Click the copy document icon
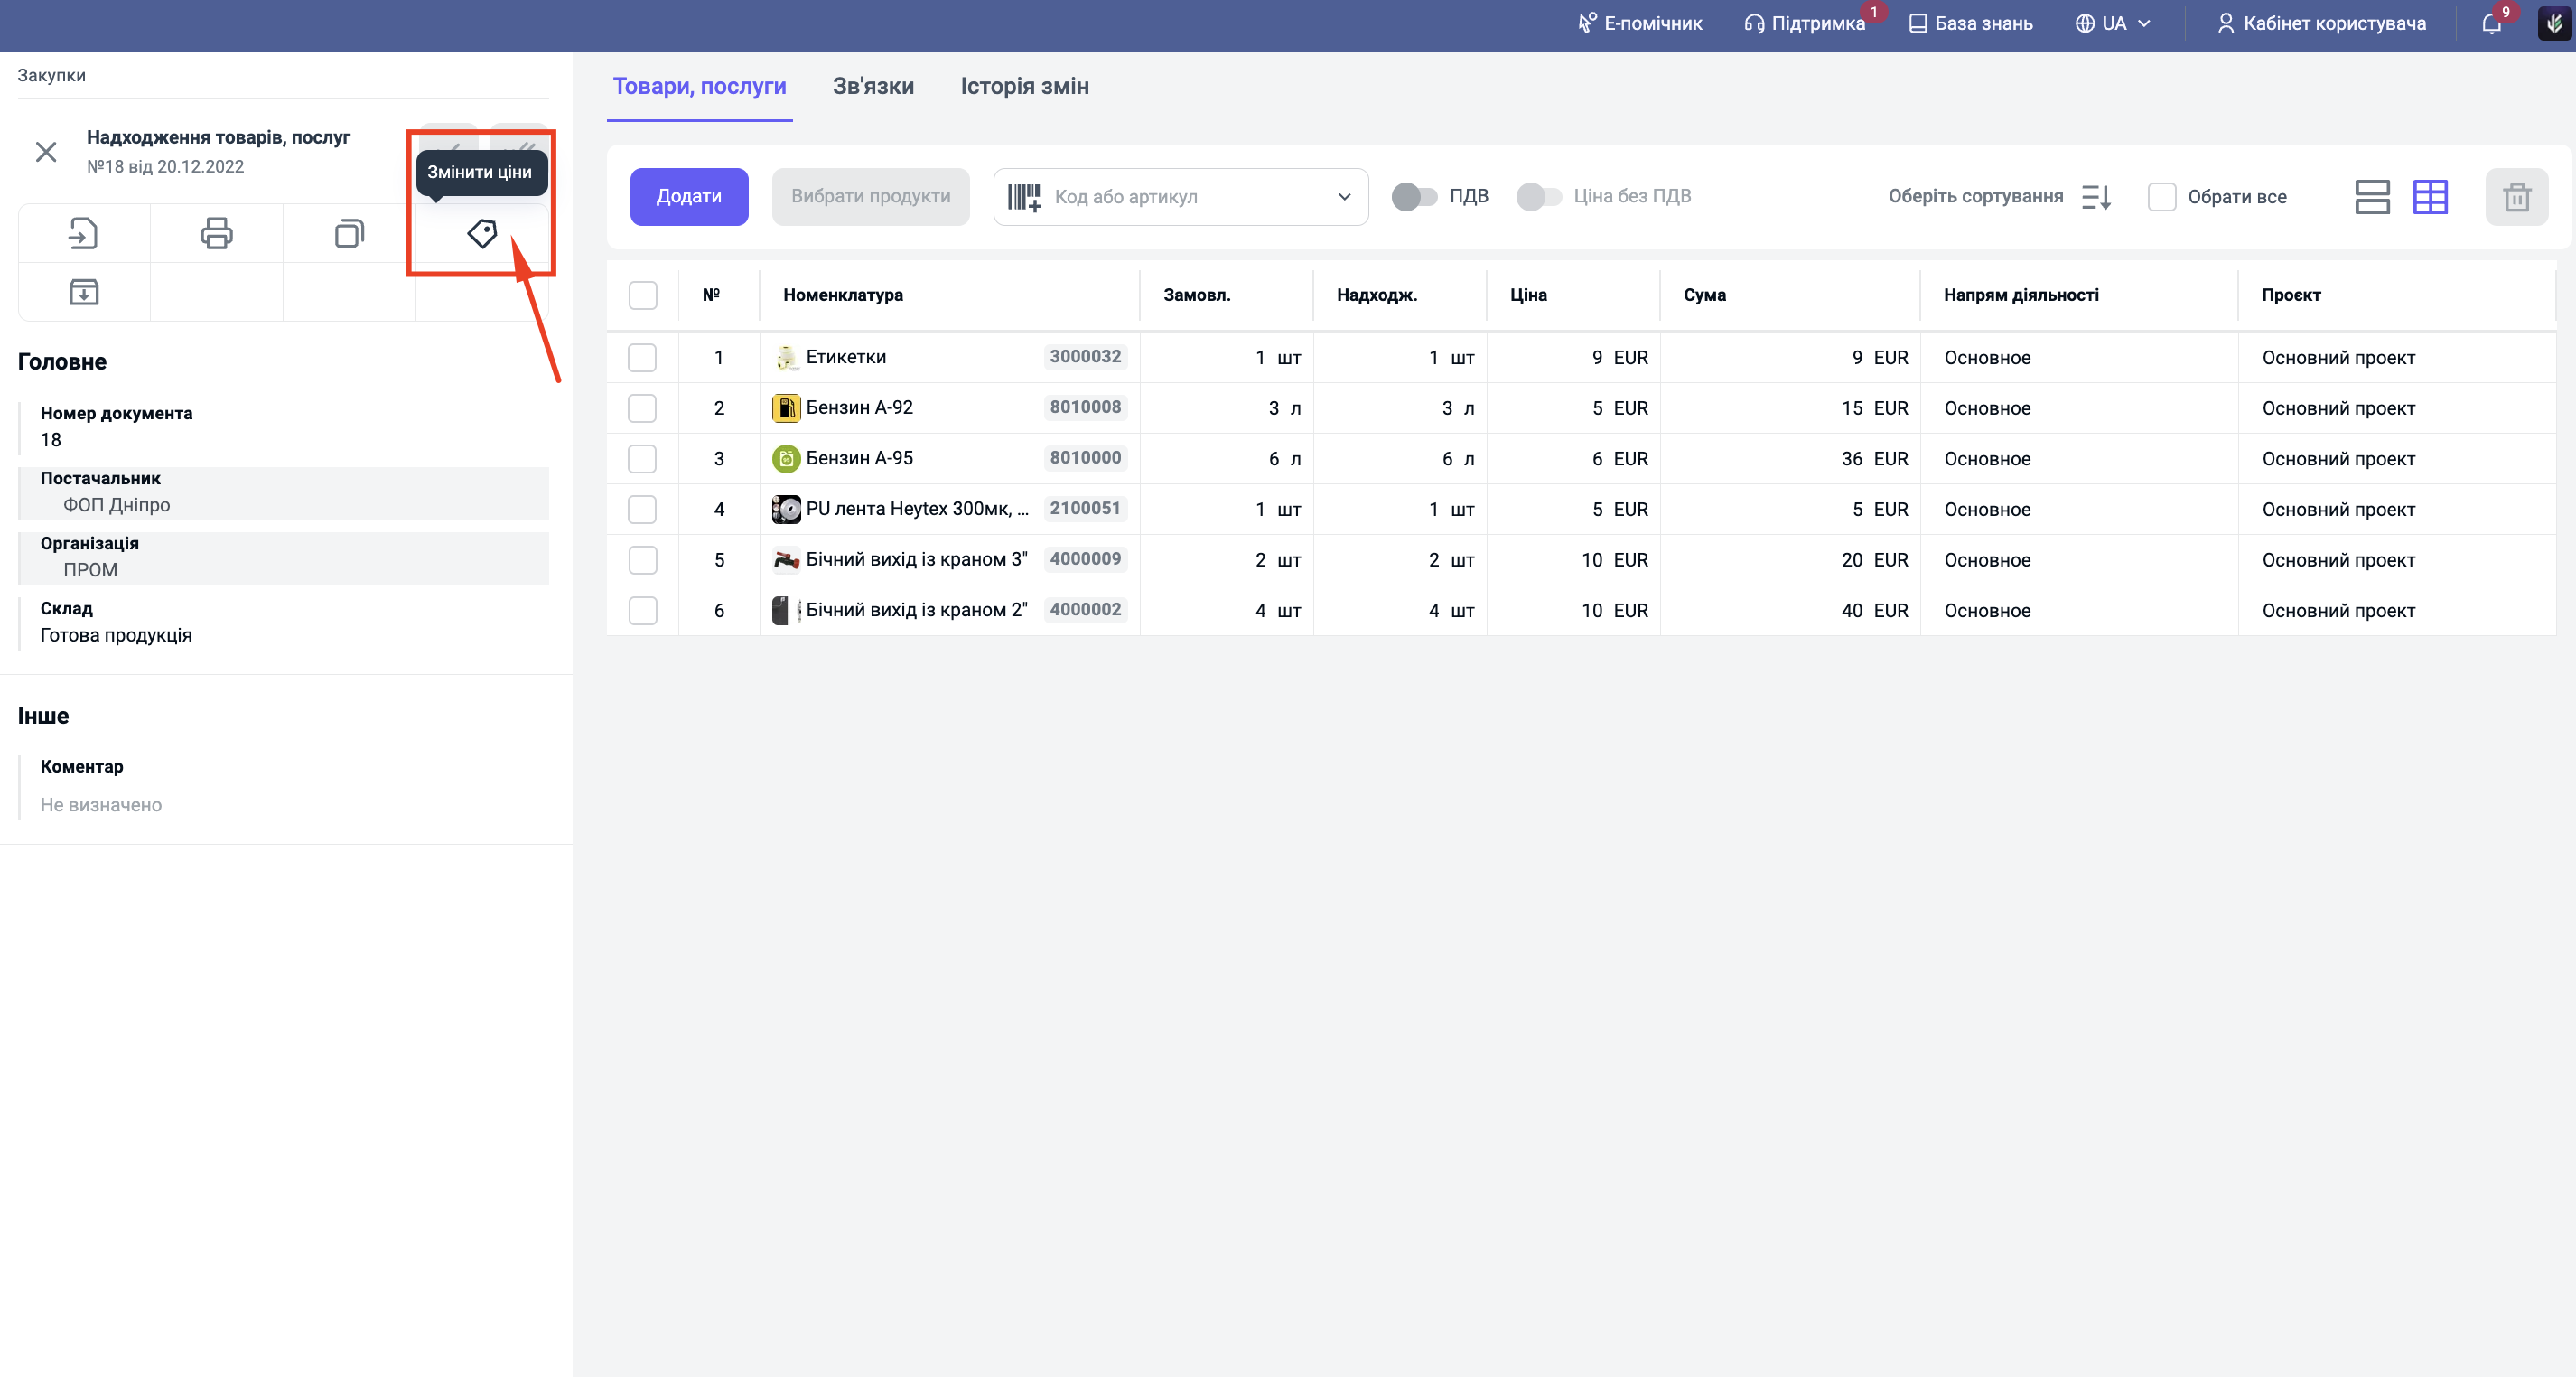 point(349,234)
